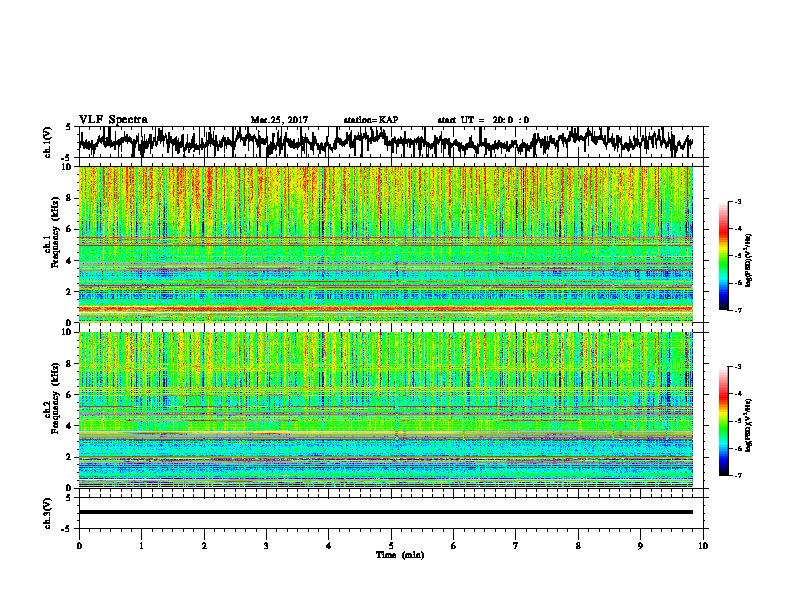Click the ch.1 spectrogram color scale bar
Screen dimensions: 792x612
click(723, 256)
